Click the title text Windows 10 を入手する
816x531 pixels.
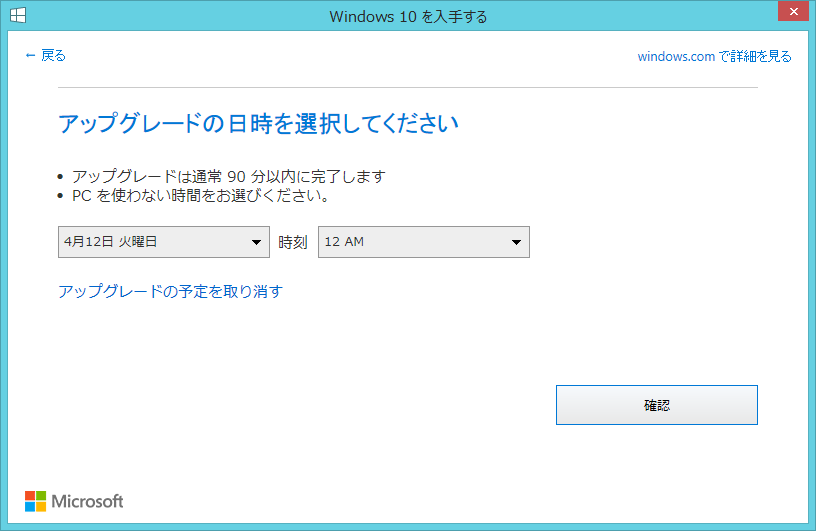point(409,17)
